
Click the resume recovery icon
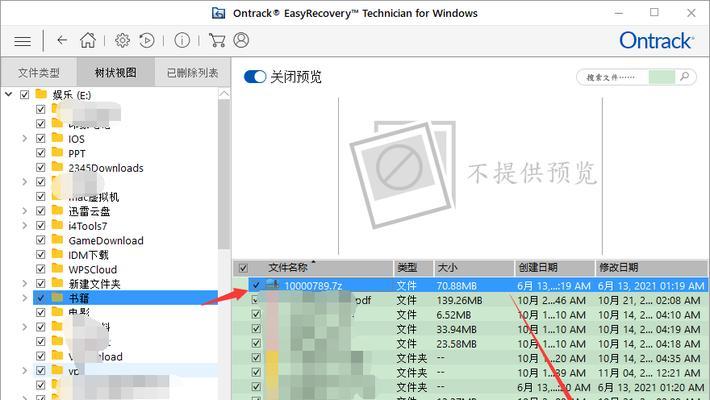click(147, 40)
